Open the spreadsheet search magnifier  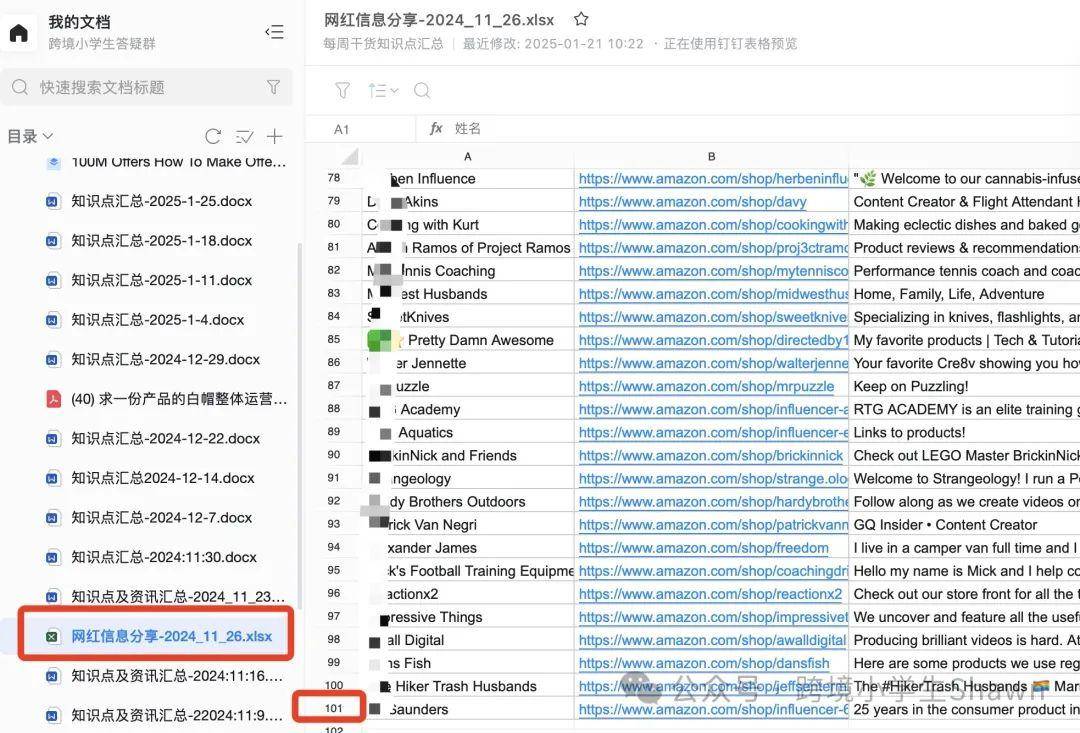point(422,90)
